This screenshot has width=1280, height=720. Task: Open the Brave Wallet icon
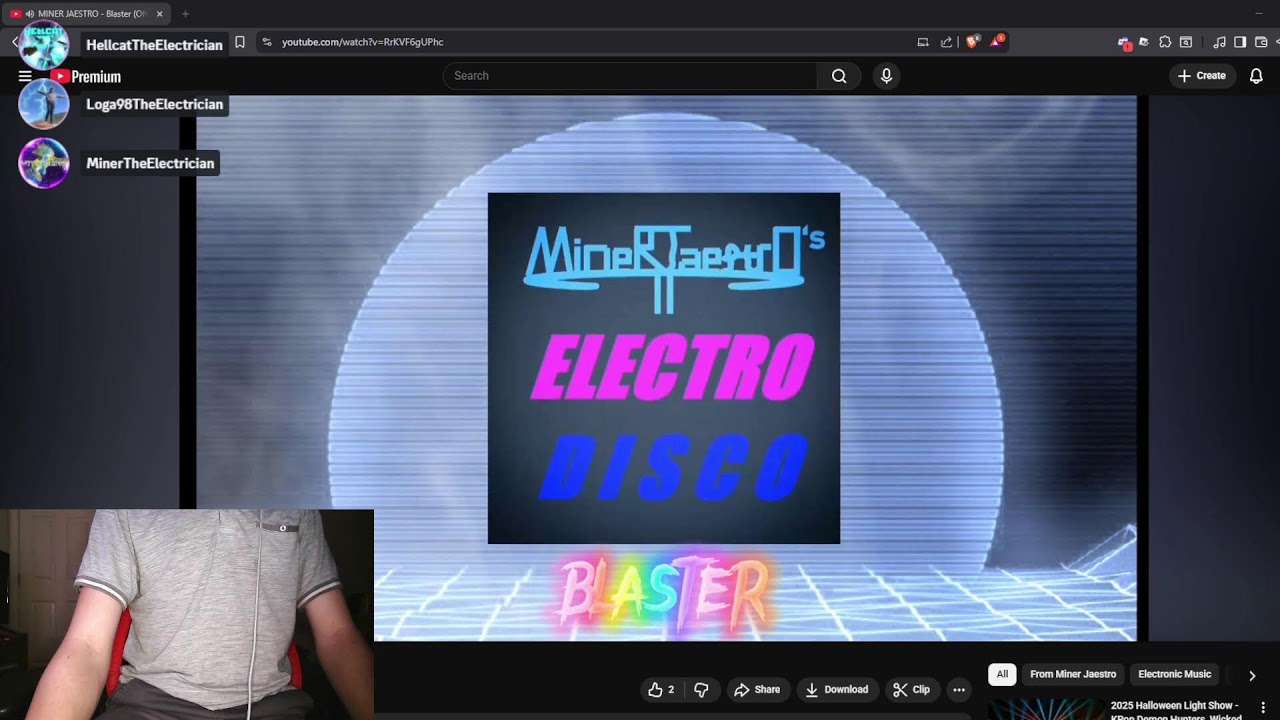tap(1261, 42)
